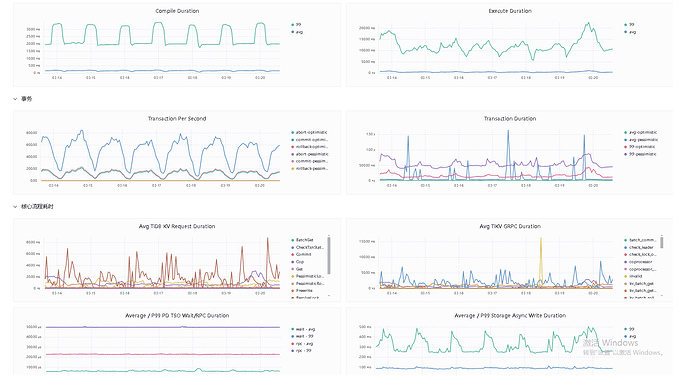Image resolution: width=690 pixels, height=386 pixels.
Task: Open the Compile Duration panel title menu
Action: click(x=177, y=11)
